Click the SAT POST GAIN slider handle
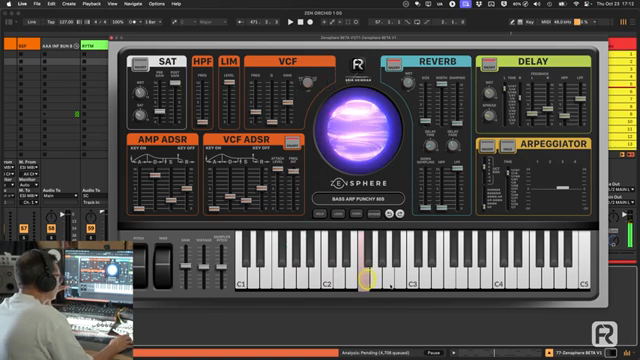Image resolution: width=640 pixels, height=360 pixels. (175, 83)
